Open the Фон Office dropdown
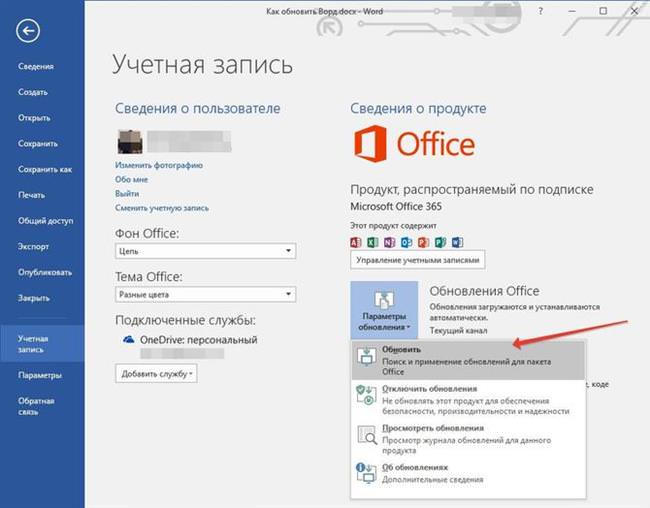This screenshot has width=650, height=508. click(x=206, y=251)
